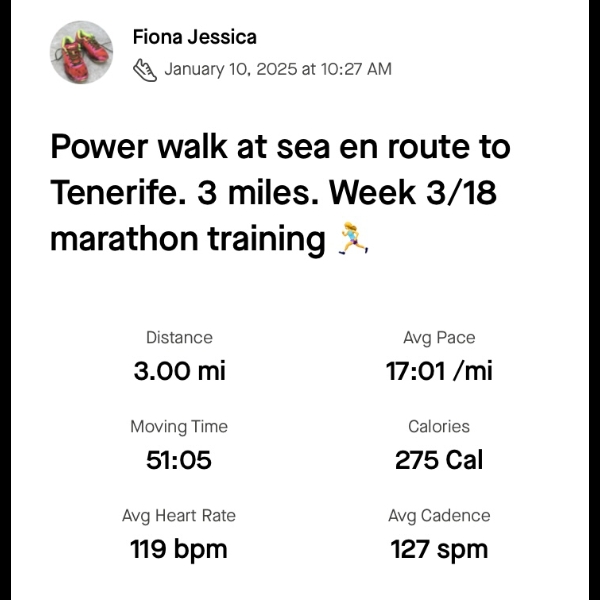Select the Calories label

coord(439,426)
